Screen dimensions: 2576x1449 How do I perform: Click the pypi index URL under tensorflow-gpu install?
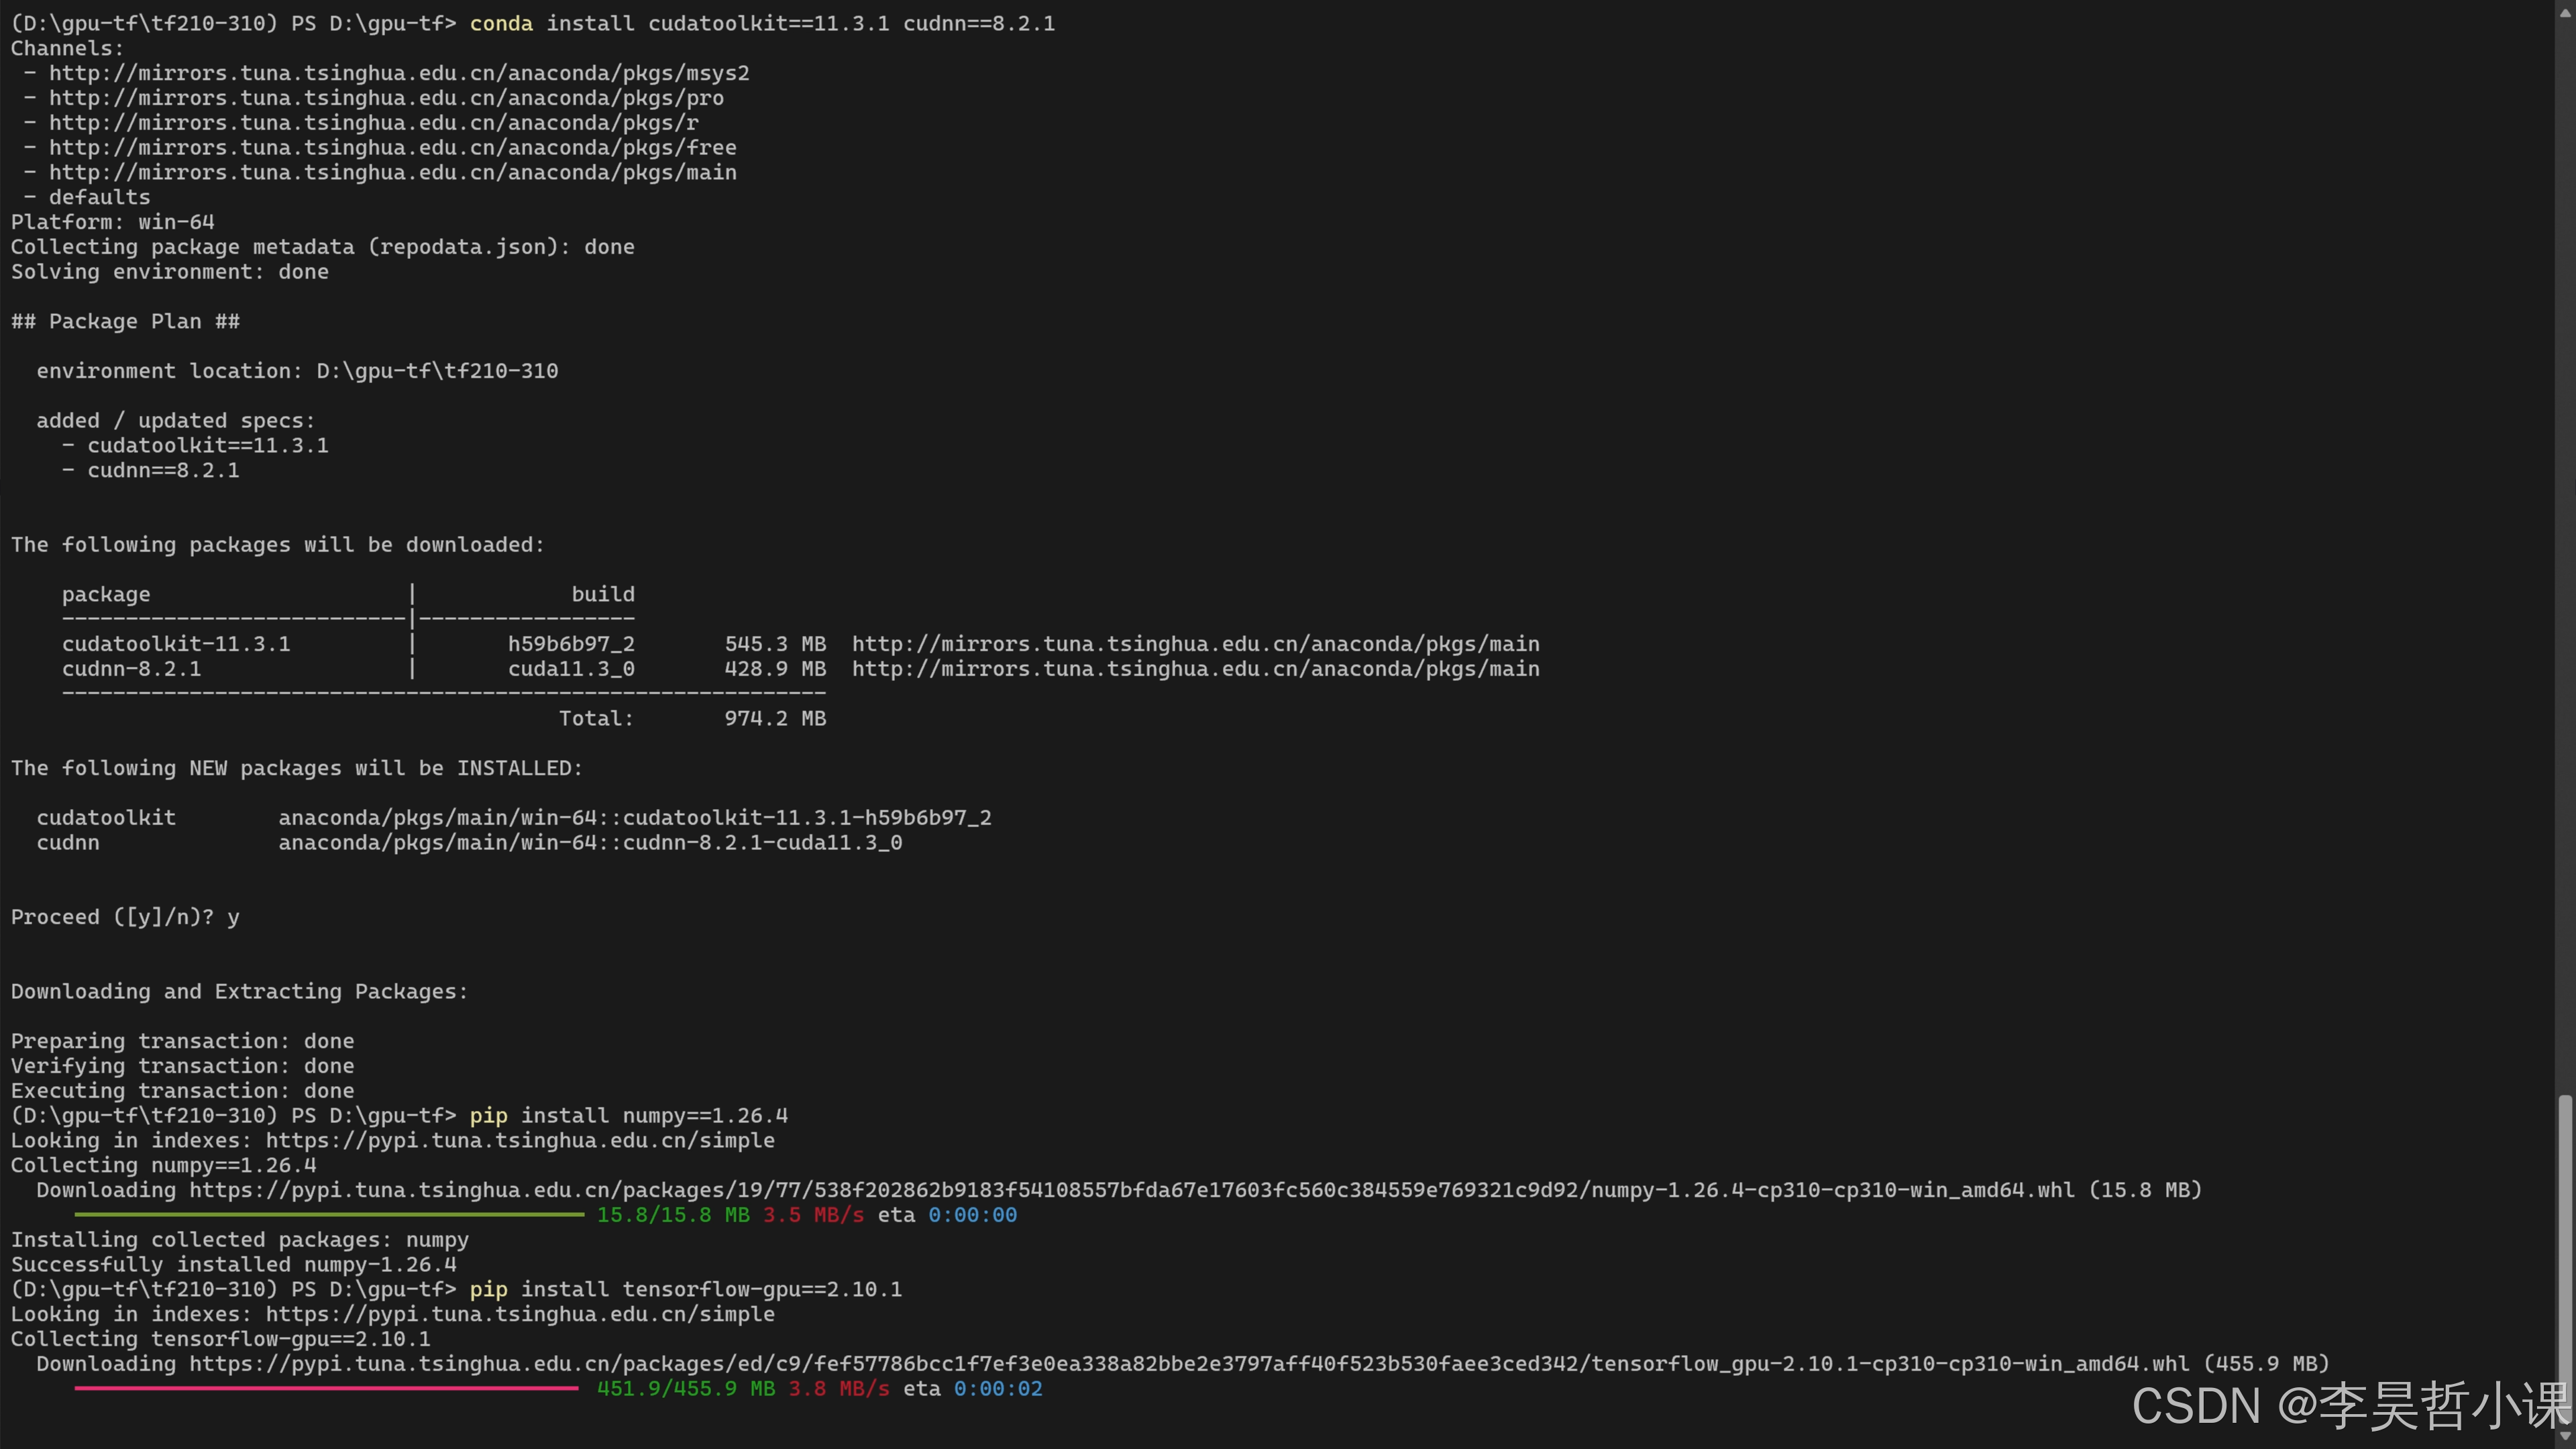pos(519,1314)
